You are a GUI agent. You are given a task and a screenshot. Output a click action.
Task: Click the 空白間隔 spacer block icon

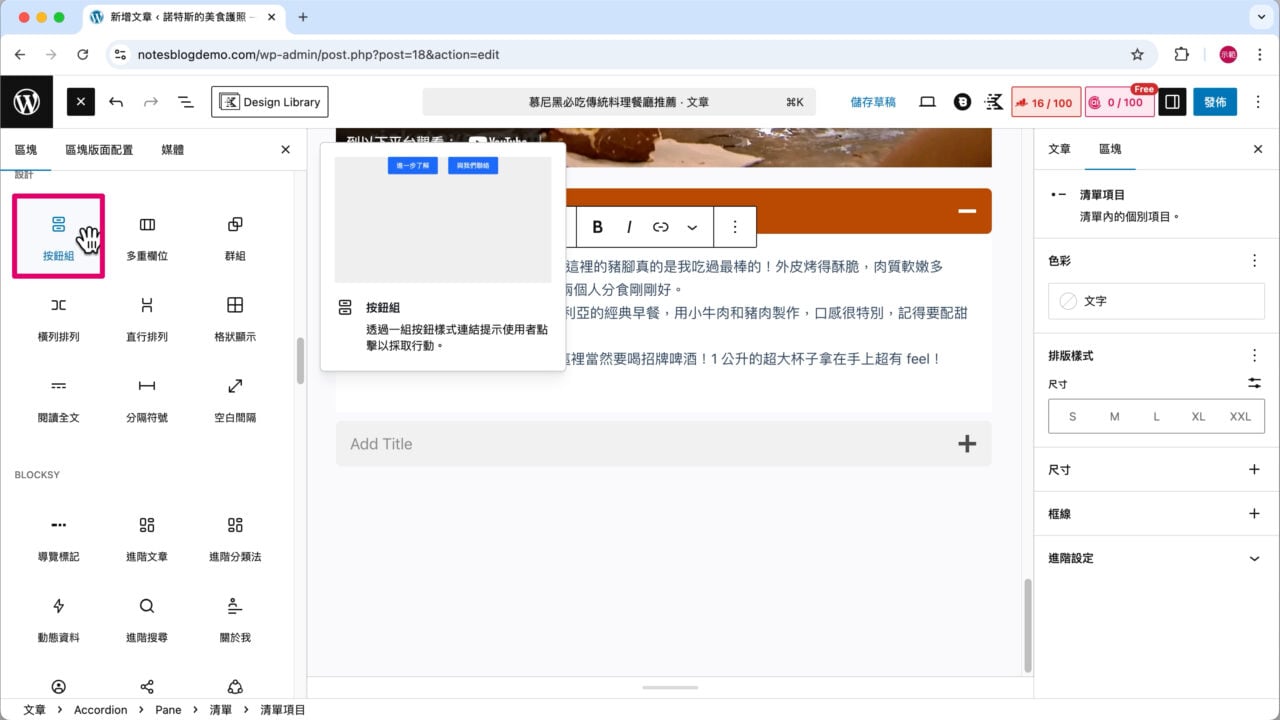click(x=234, y=397)
